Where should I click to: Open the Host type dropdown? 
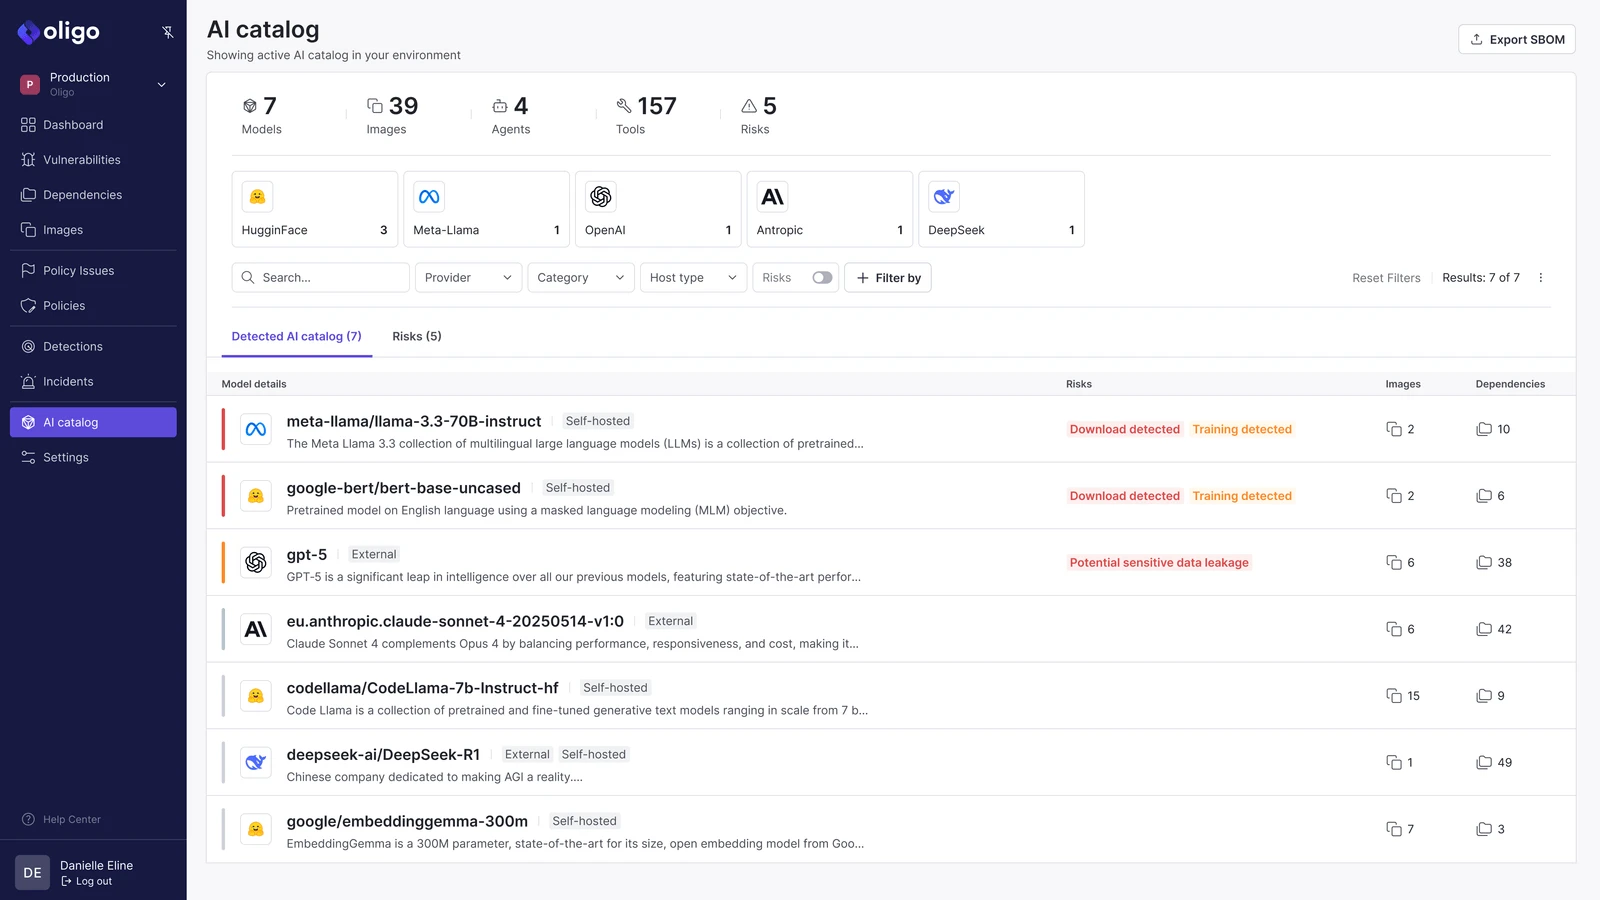coord(693,277)
